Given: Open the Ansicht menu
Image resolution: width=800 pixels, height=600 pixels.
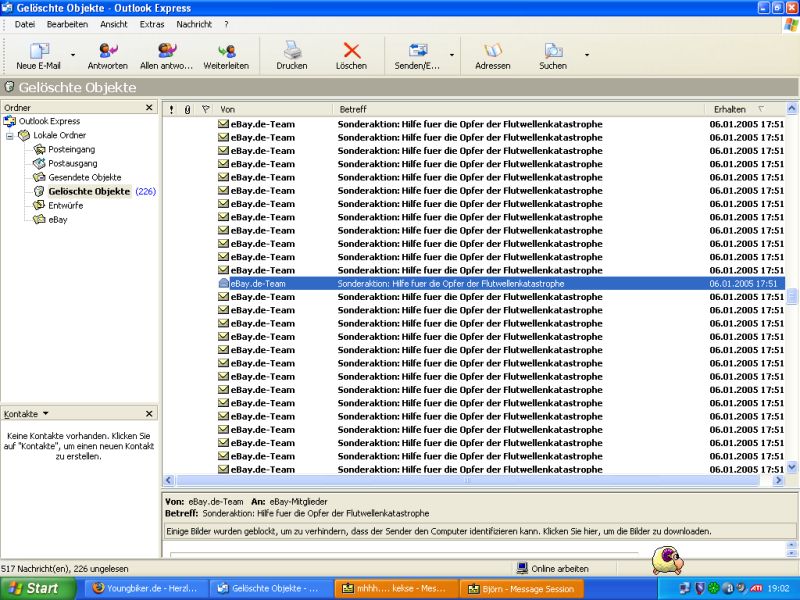Looking at the screenshot, I should click(114, 24).
